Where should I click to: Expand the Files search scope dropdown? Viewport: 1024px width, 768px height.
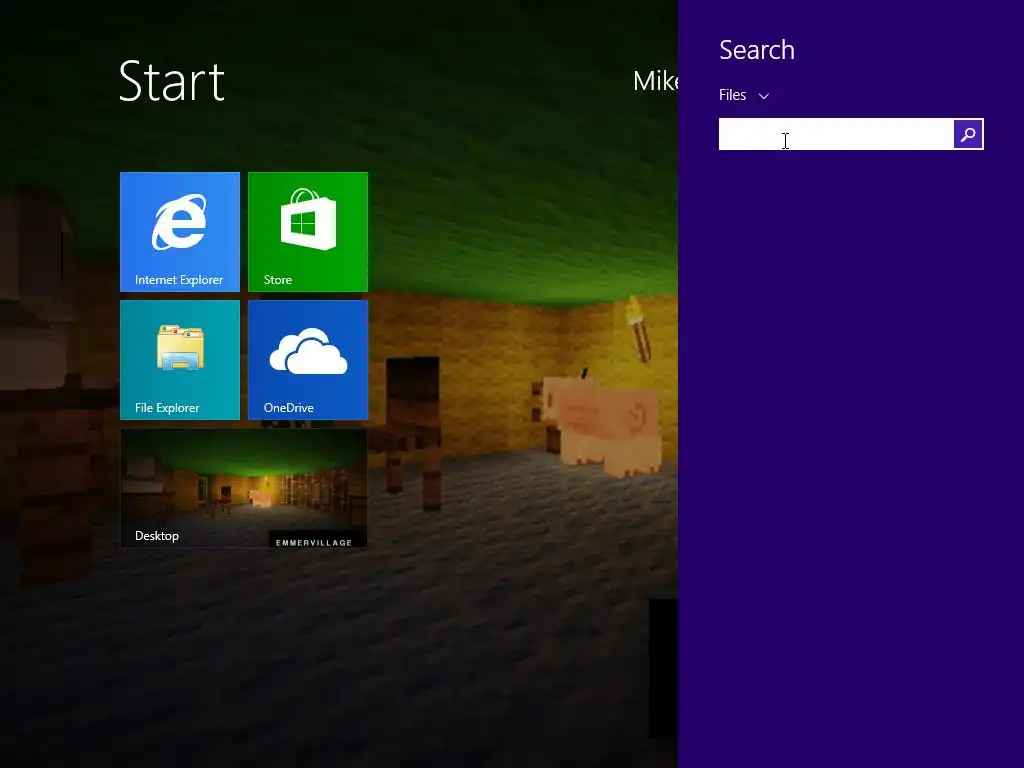pos(744,95)
